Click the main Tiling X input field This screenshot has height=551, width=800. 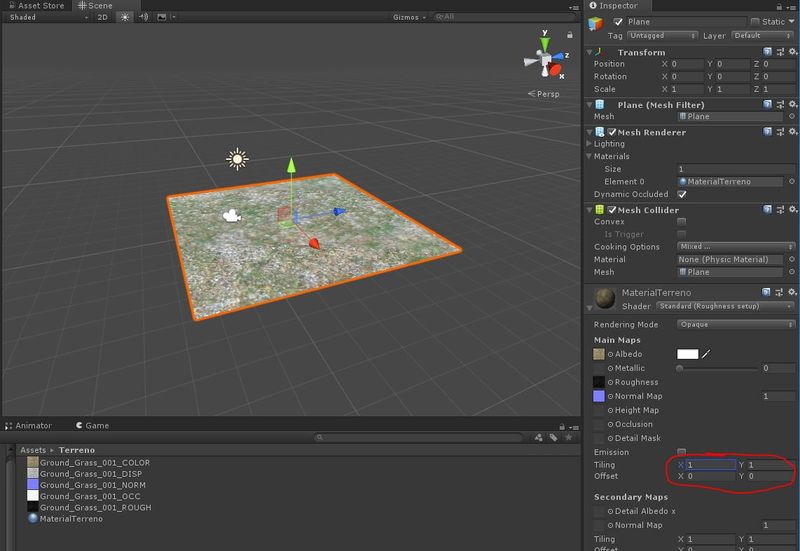point(711,464)
